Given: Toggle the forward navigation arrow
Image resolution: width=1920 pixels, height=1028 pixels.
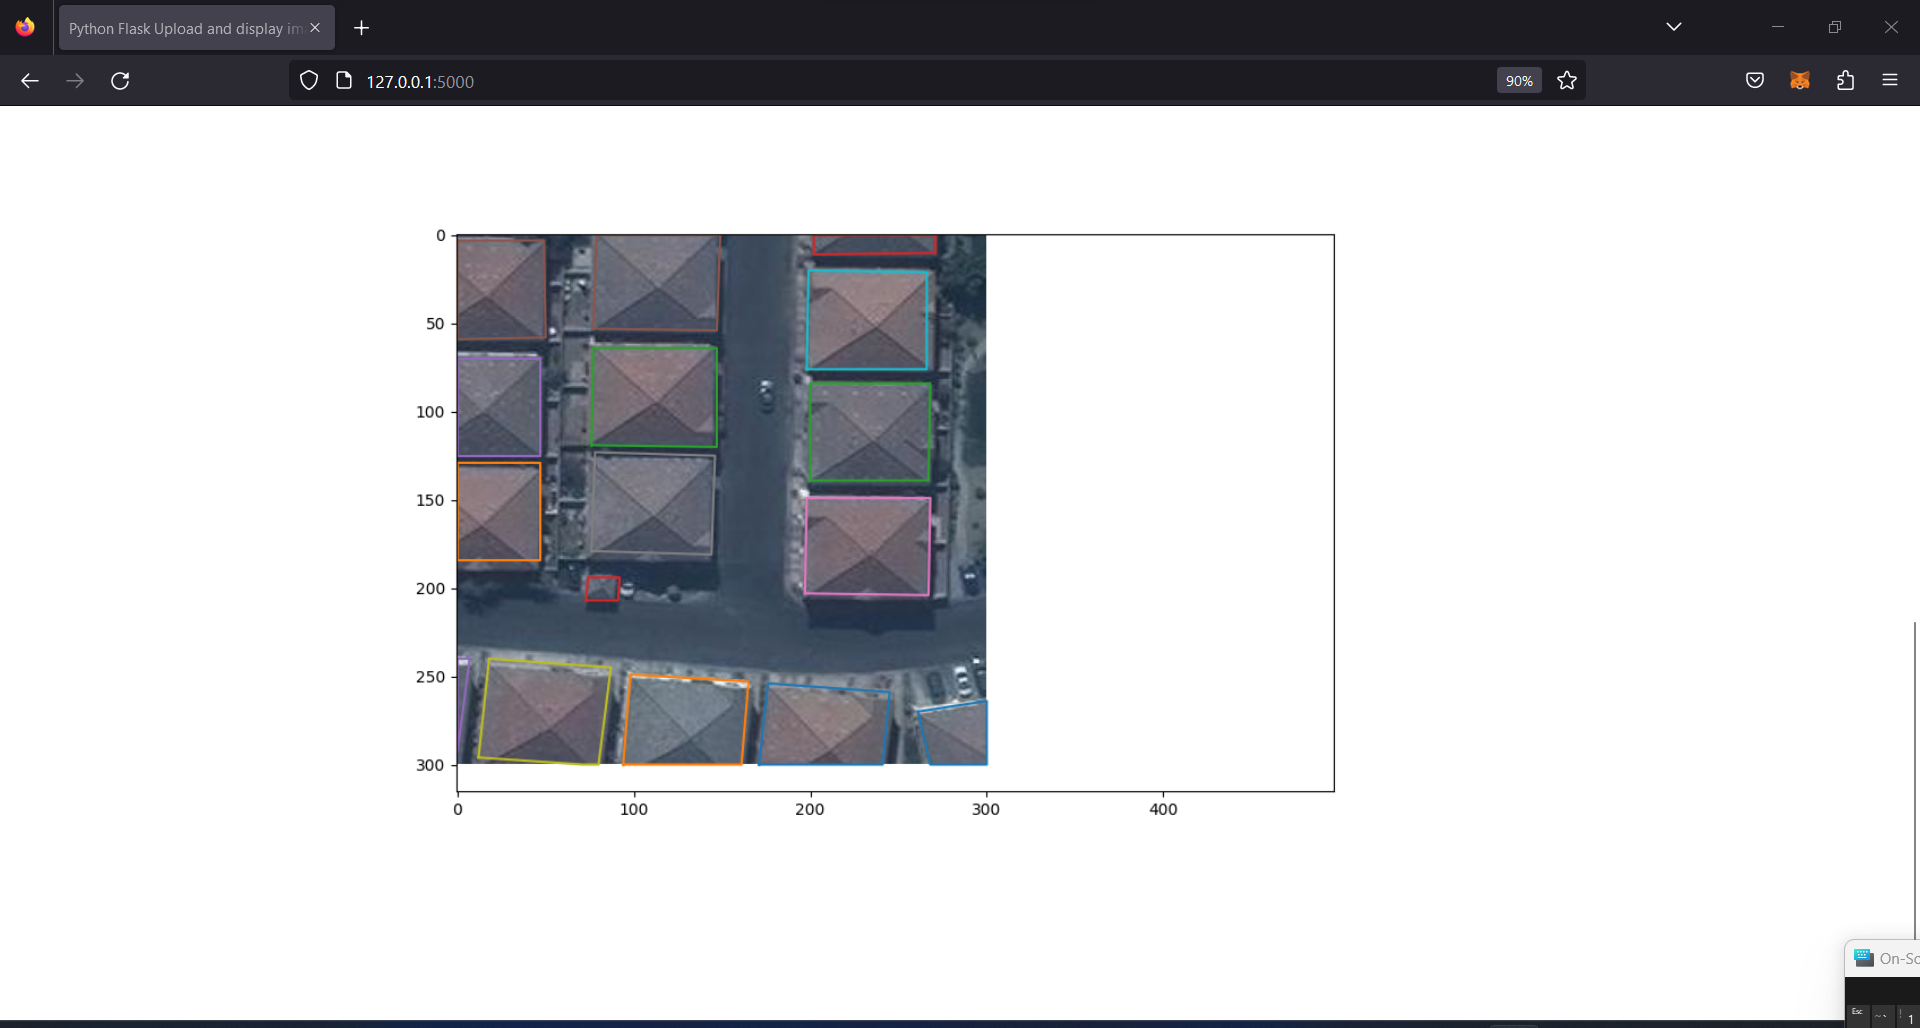Looking at the screenshot, I should (x=75, y=81).
